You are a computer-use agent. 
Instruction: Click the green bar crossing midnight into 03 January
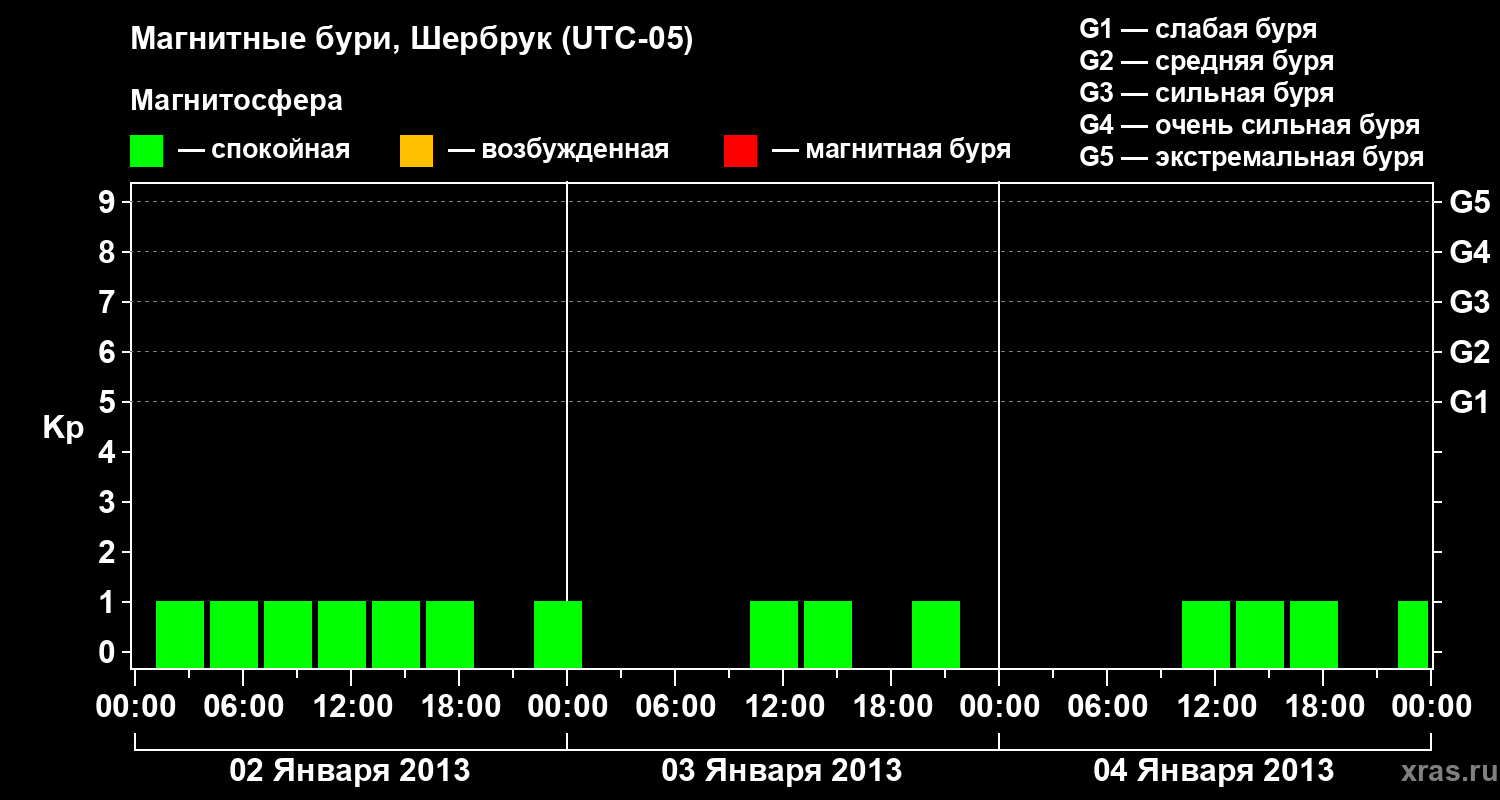pyautogui.click(x=558, y=634)
